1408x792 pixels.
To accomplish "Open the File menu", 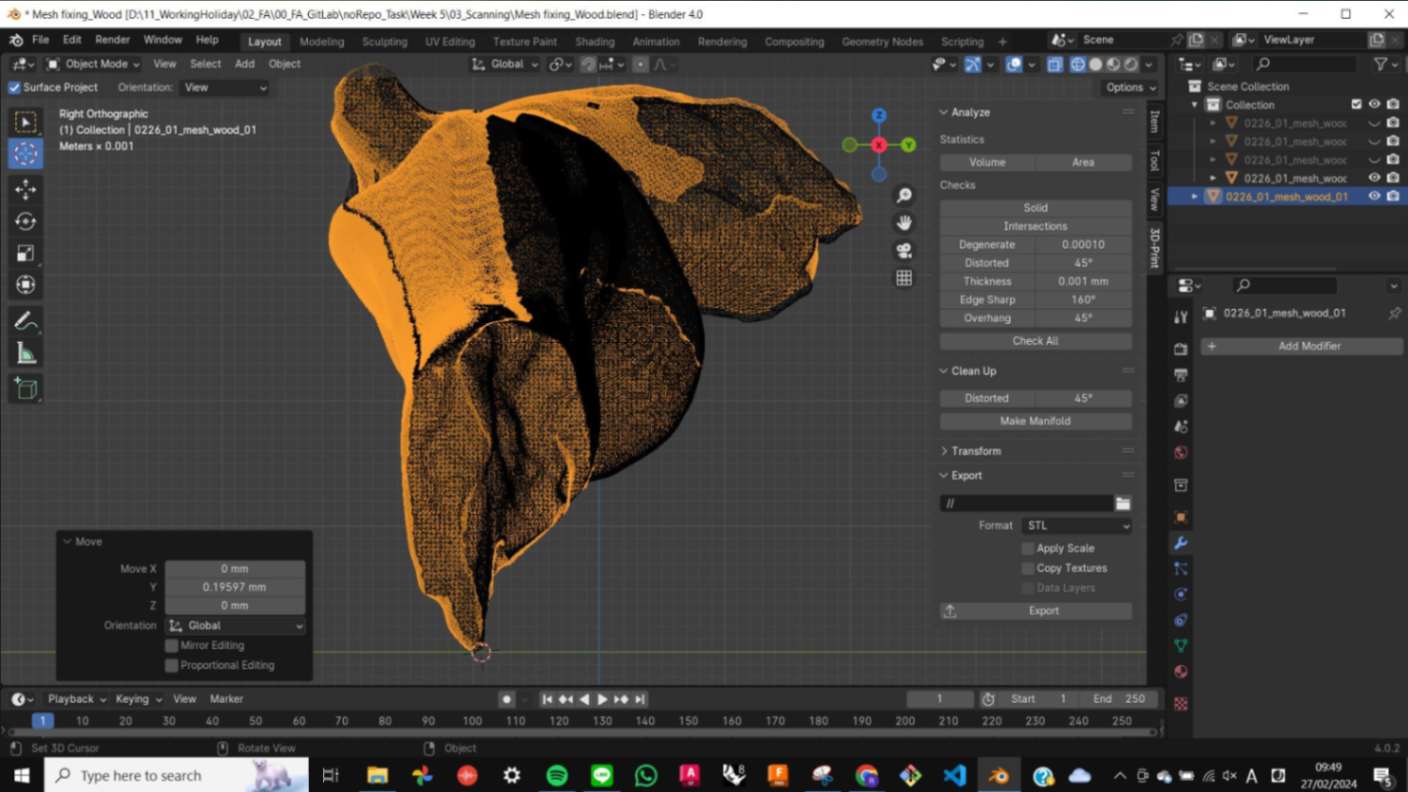I will 40,40.
